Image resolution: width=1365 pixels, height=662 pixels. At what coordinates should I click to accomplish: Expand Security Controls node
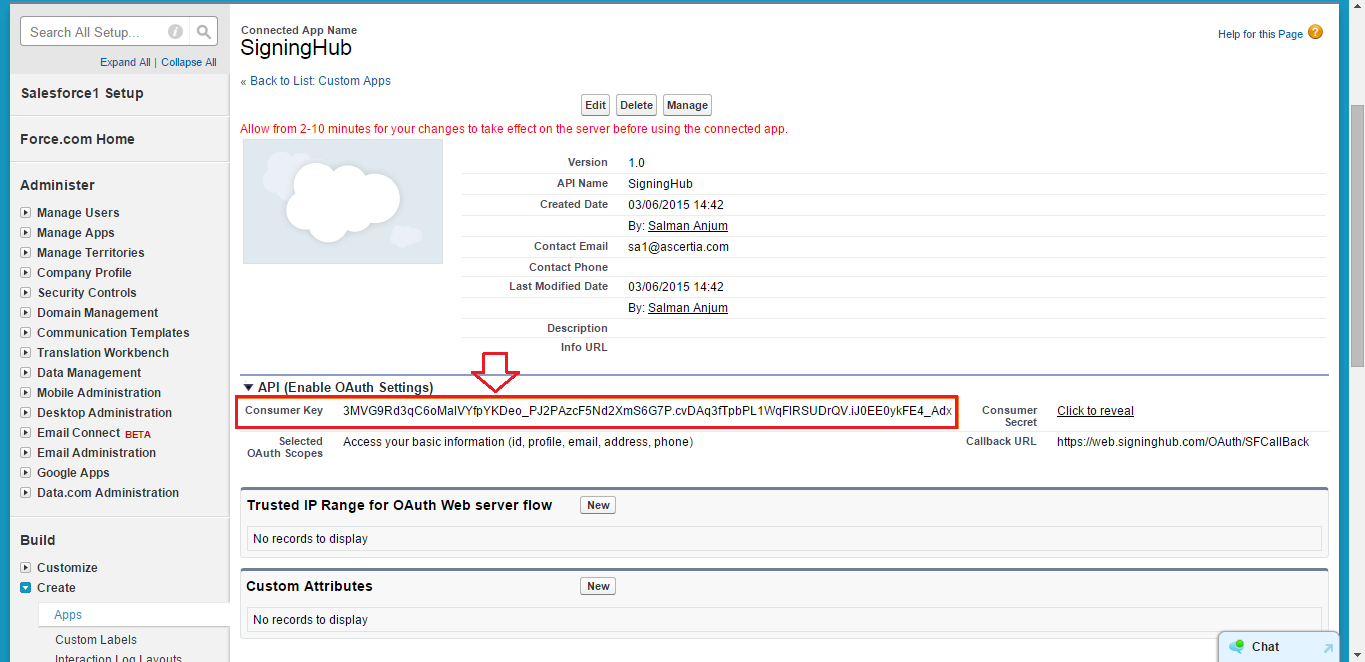point(26,293)
